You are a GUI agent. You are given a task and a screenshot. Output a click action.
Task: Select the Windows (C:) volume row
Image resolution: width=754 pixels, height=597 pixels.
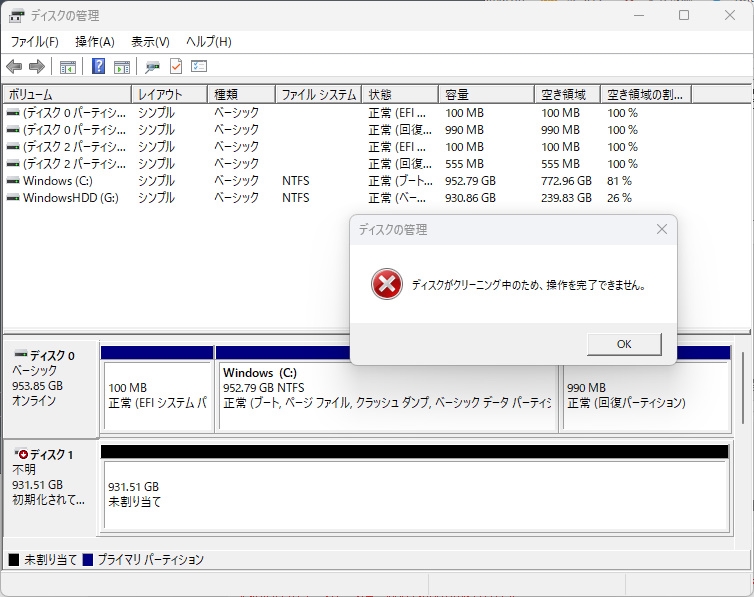click(346, 181)
